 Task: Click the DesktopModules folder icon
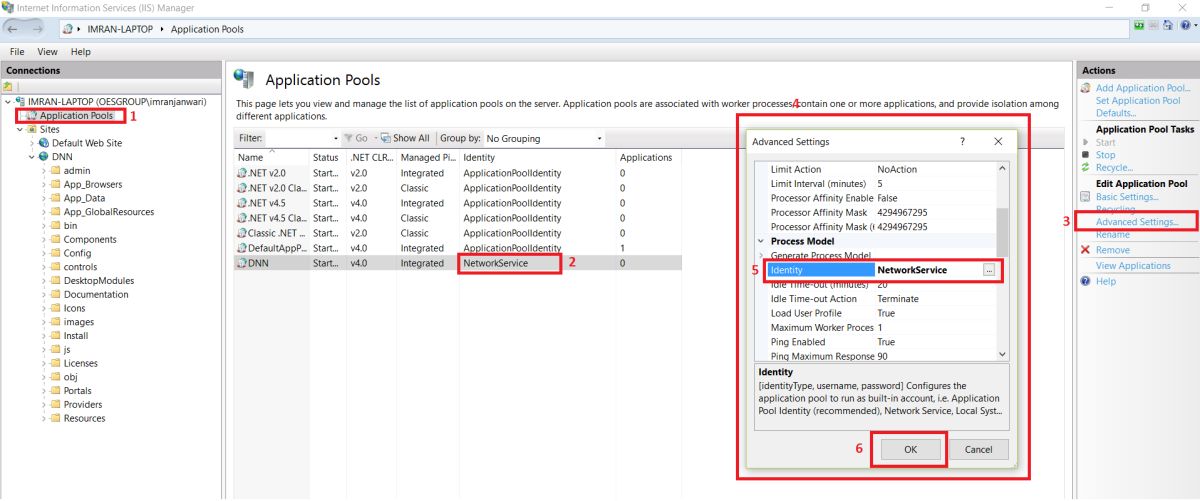click(55, 281)
